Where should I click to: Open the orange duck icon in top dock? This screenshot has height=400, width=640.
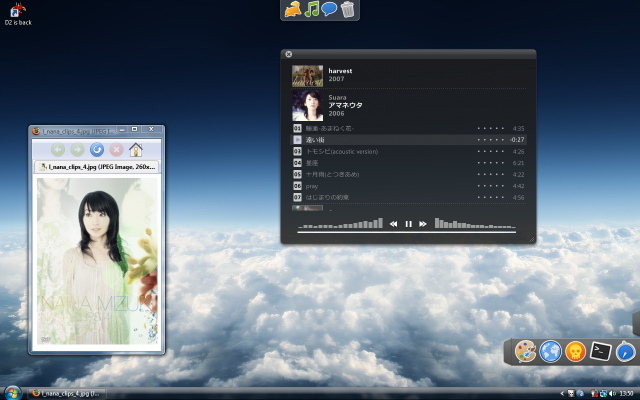click(x=293, y=9)
